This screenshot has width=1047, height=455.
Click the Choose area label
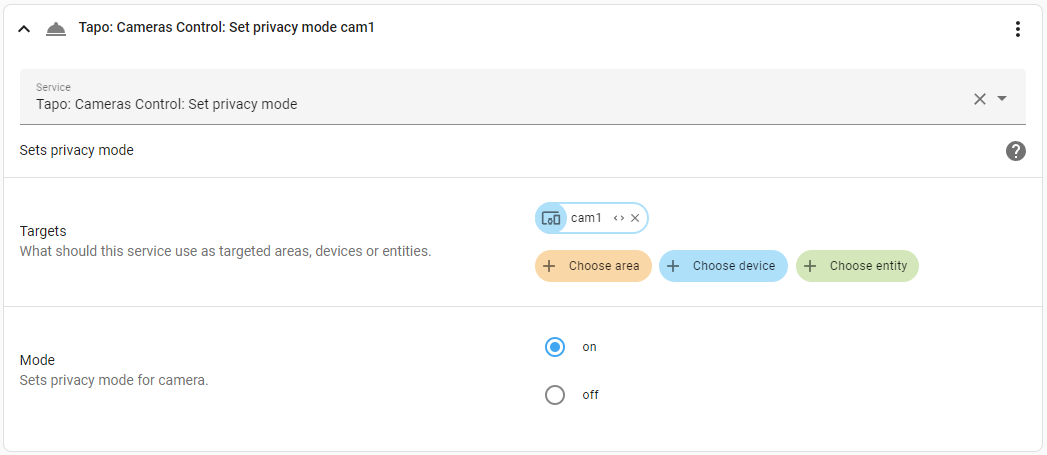[604, 266]
